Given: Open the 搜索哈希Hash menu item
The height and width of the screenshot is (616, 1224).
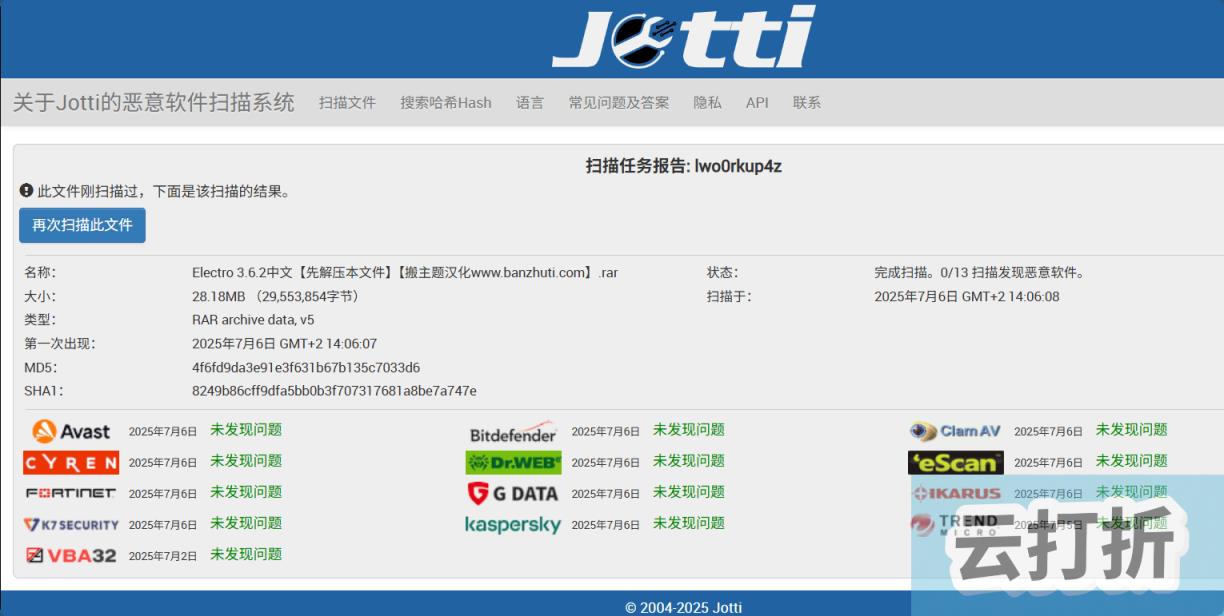Looking at the screenshot, I should point(446,102).
